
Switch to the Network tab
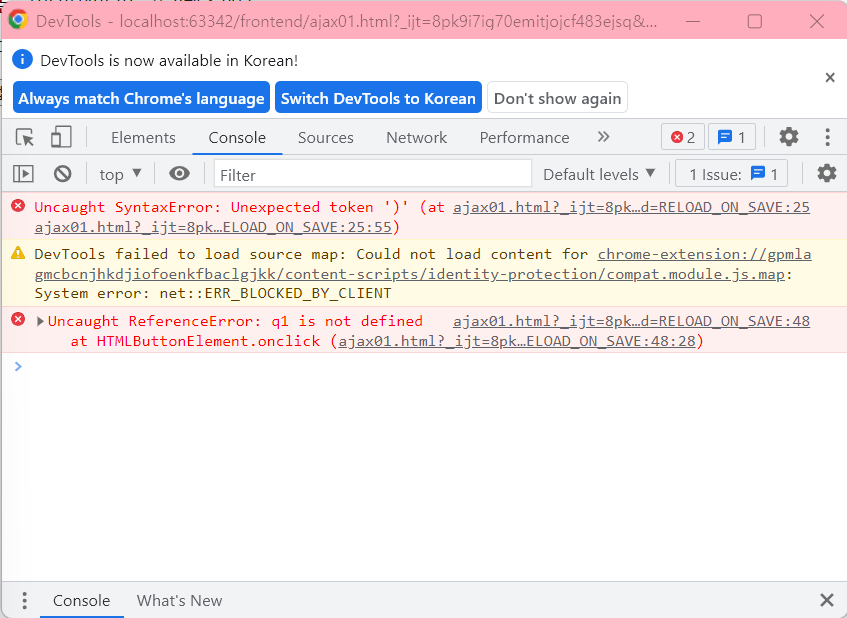coord(416,138)
